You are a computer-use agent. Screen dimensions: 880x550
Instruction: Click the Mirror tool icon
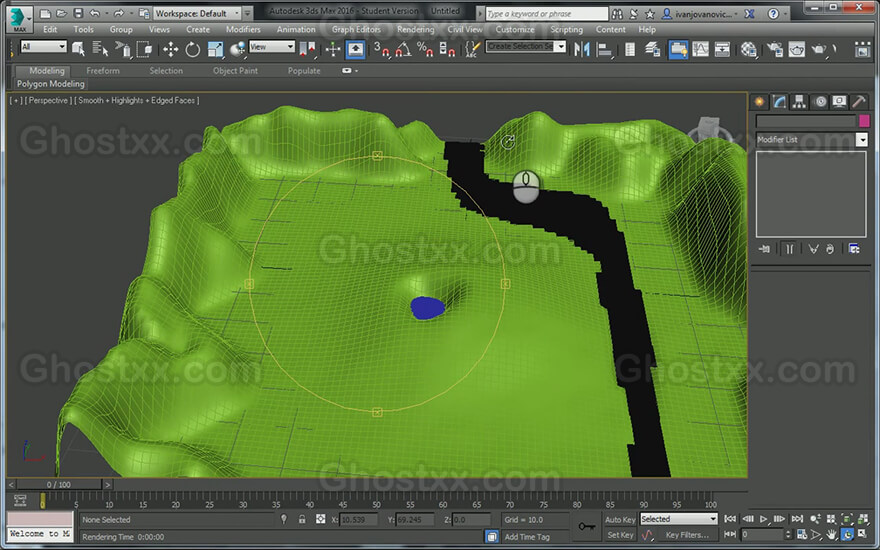(x=582, y=49)
